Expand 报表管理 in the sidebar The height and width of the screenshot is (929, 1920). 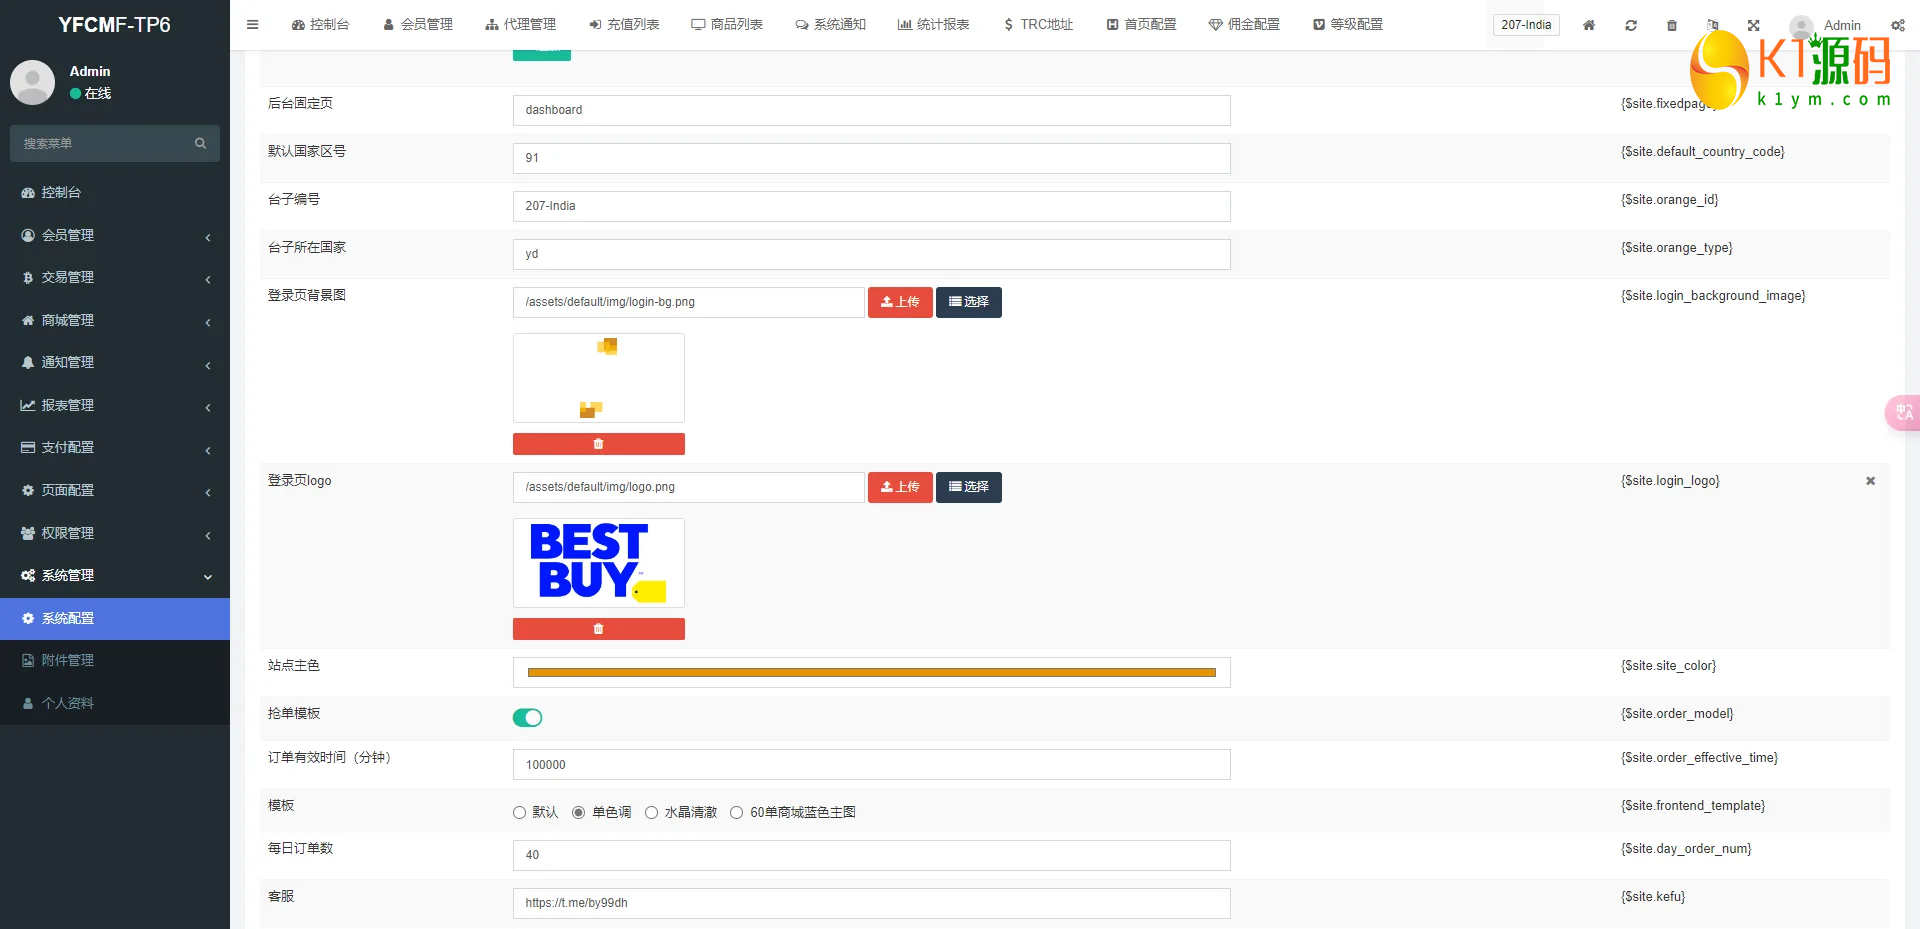coord(115,405)
